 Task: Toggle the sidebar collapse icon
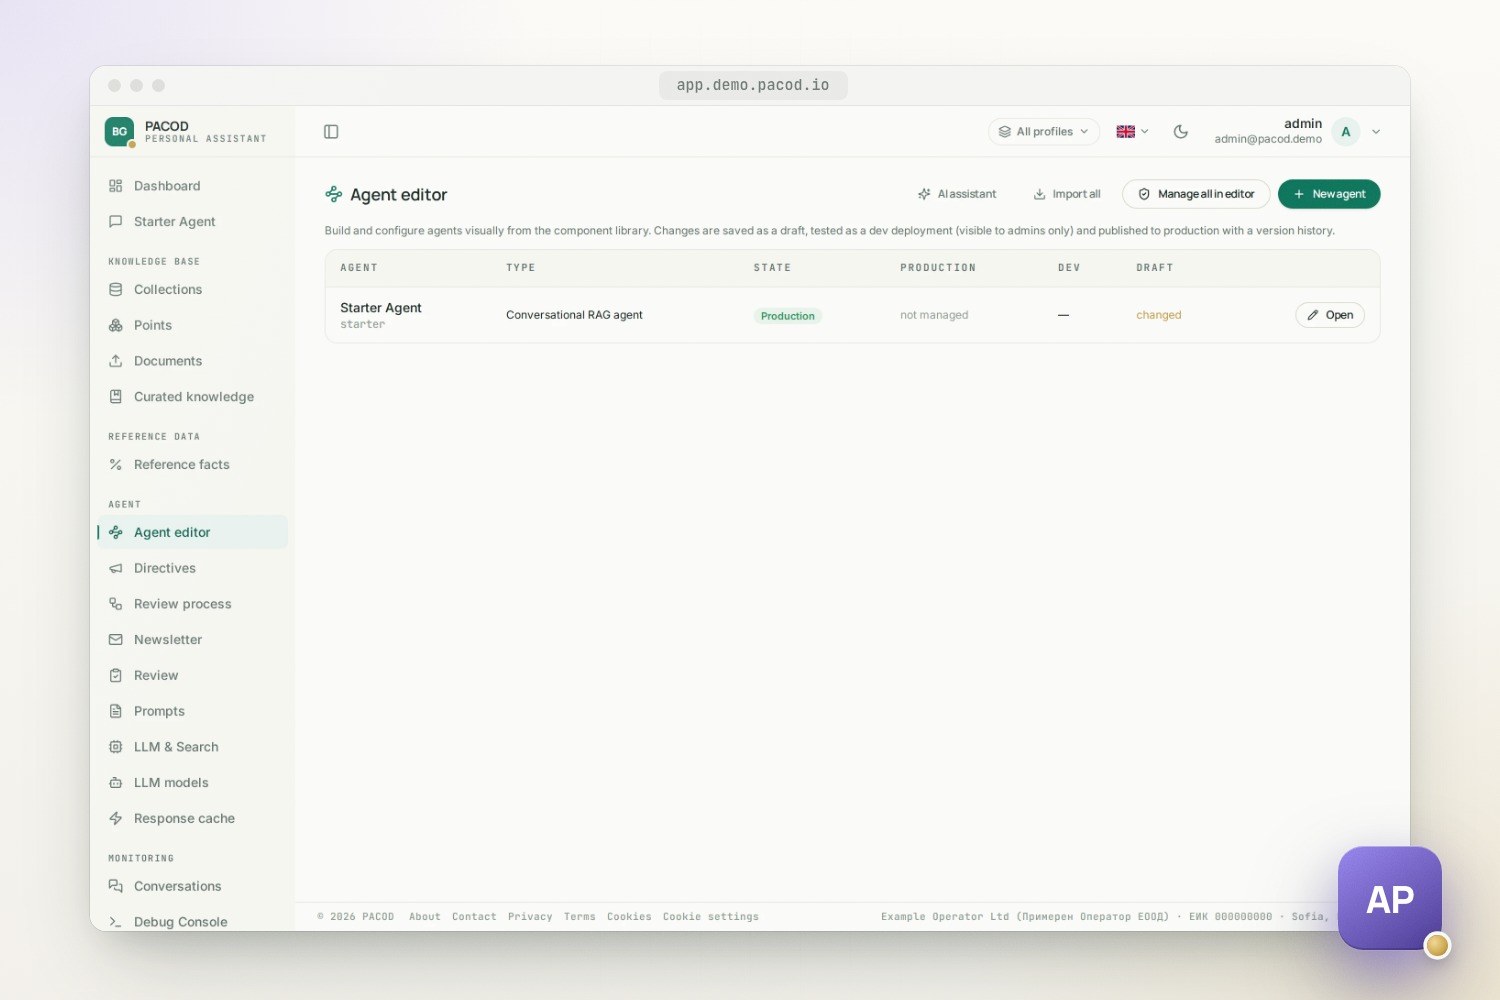pyautogui.click(x=331, y=132)
